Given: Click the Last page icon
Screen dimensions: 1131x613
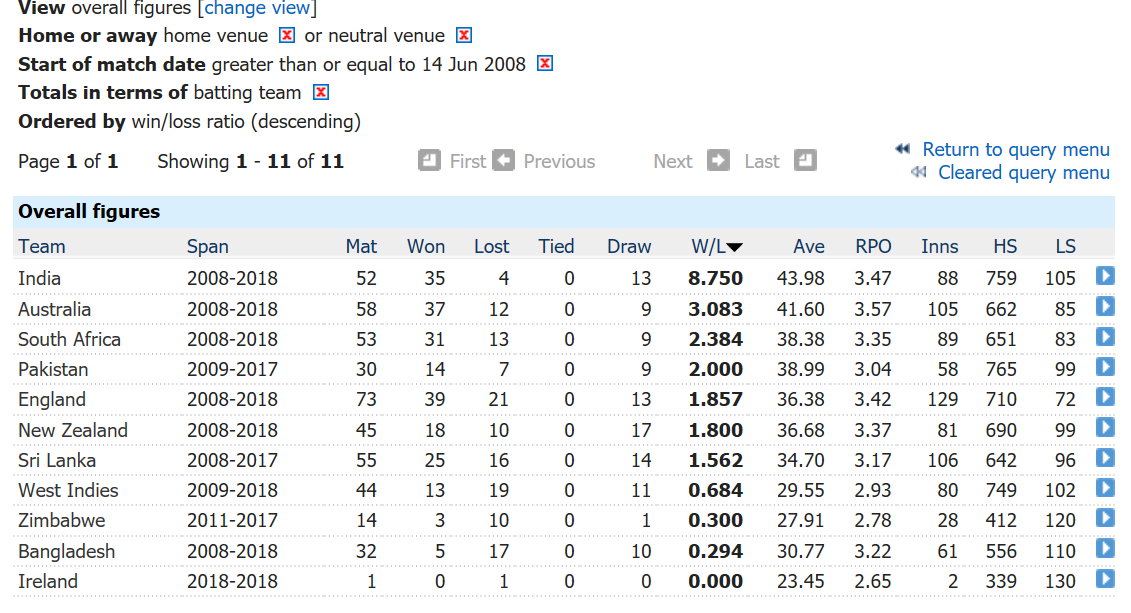Looking at the screenshot, I should tap(805, 160).
